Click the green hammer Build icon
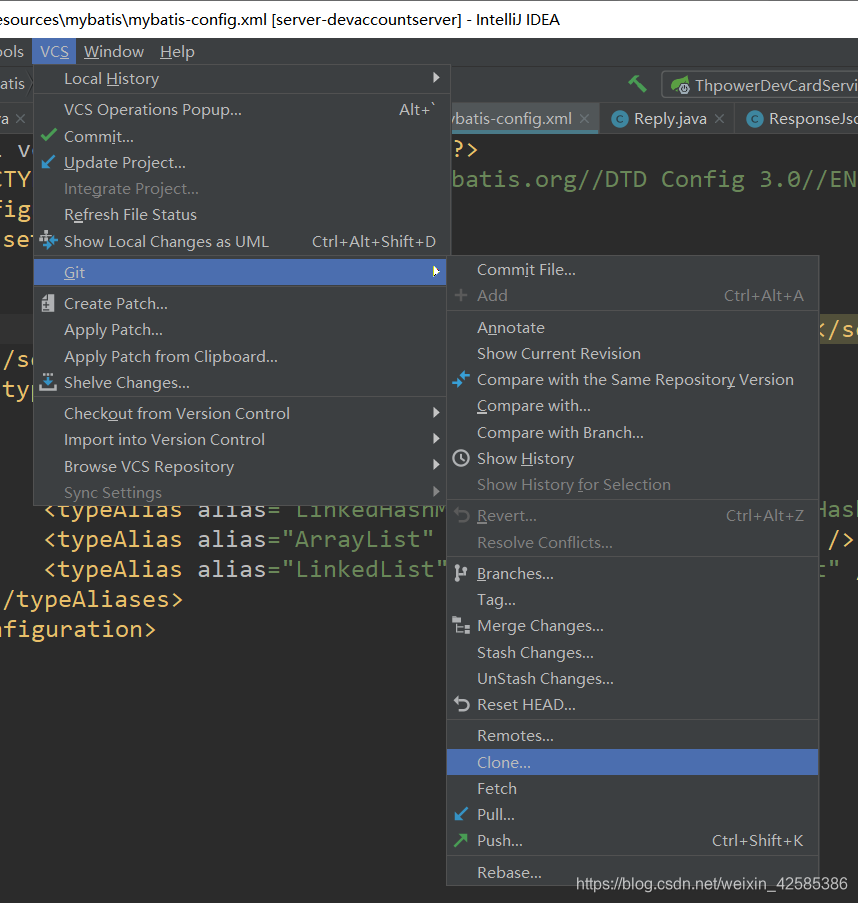Image resolution: width=858 pixels, height=903 pixels. [637, 84]
